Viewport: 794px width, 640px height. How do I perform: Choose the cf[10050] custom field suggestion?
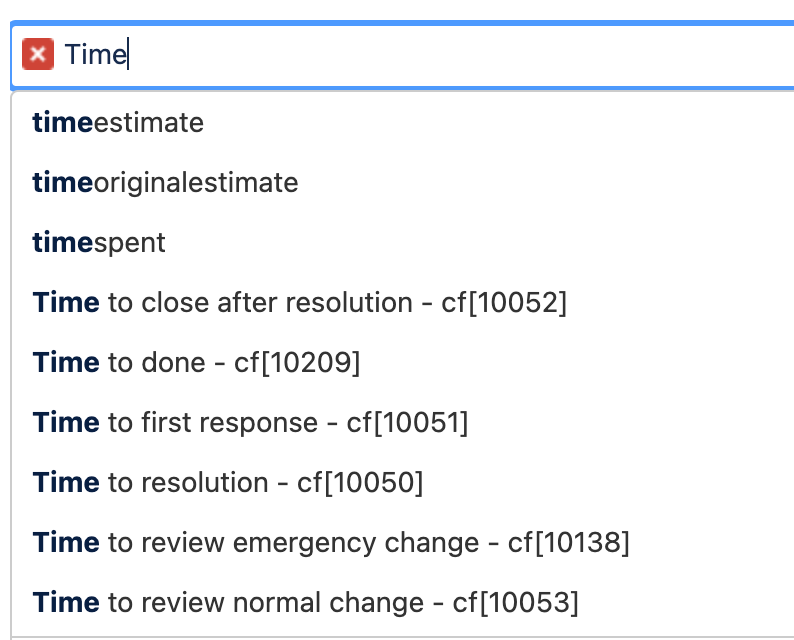pos(360,483)
